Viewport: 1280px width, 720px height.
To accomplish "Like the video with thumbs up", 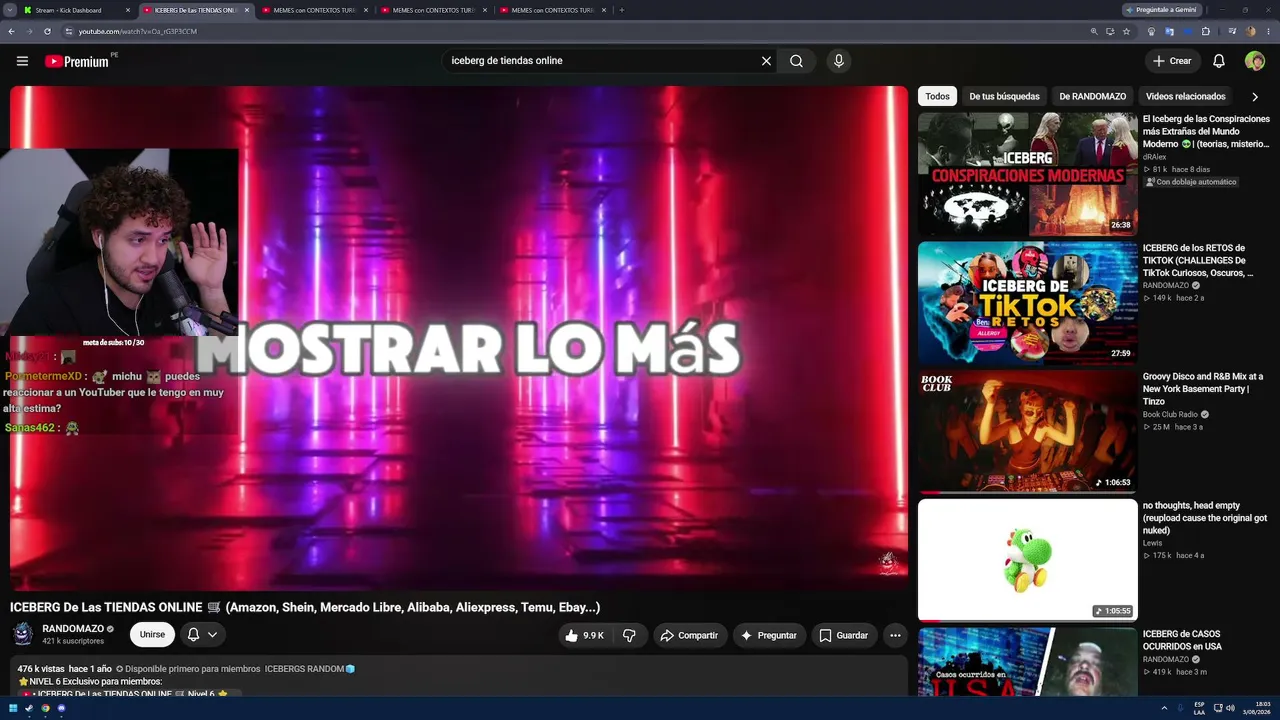I will point(584,635).
